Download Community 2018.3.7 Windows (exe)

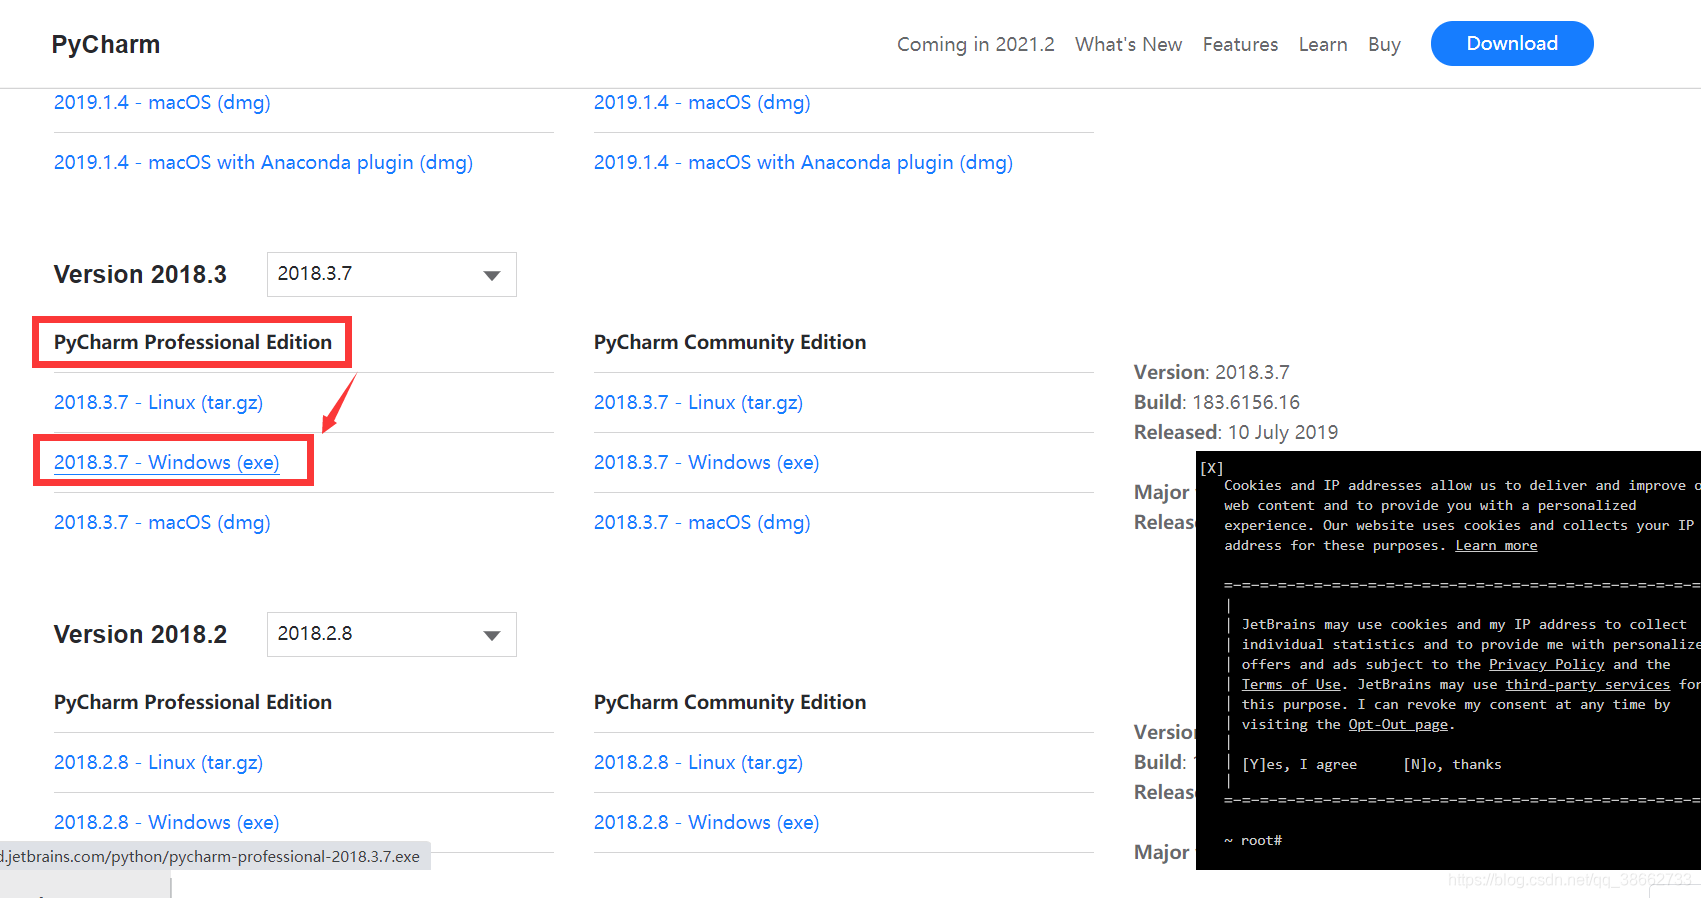706,462
